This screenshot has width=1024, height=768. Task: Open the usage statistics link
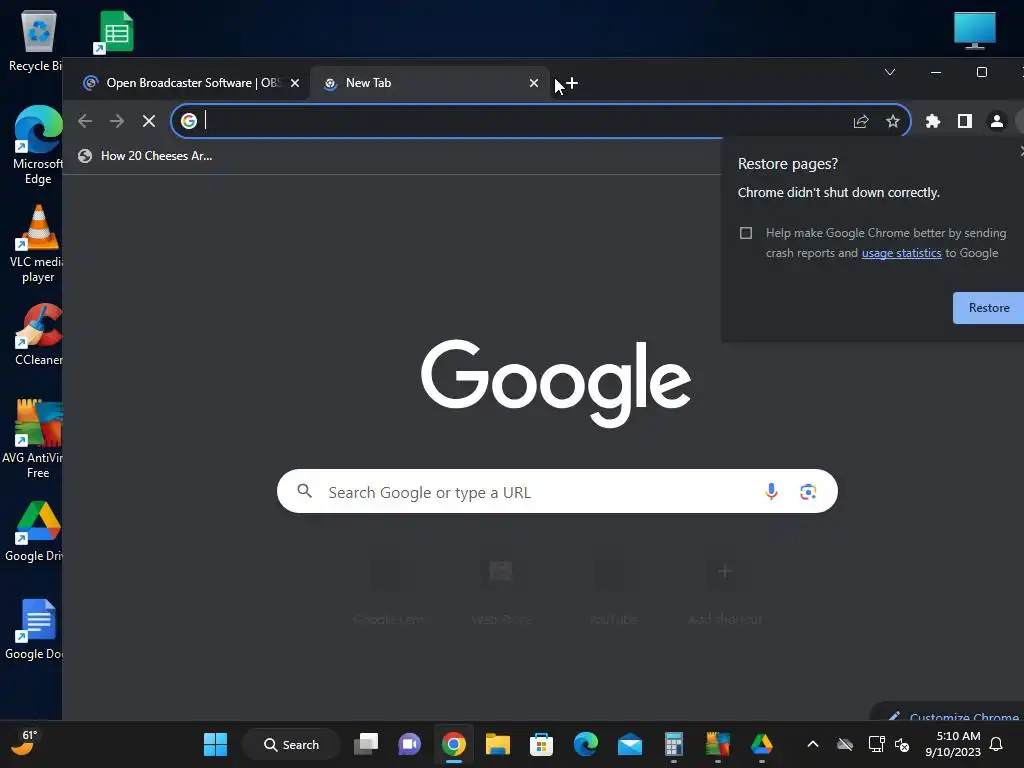tap(901, 253)
